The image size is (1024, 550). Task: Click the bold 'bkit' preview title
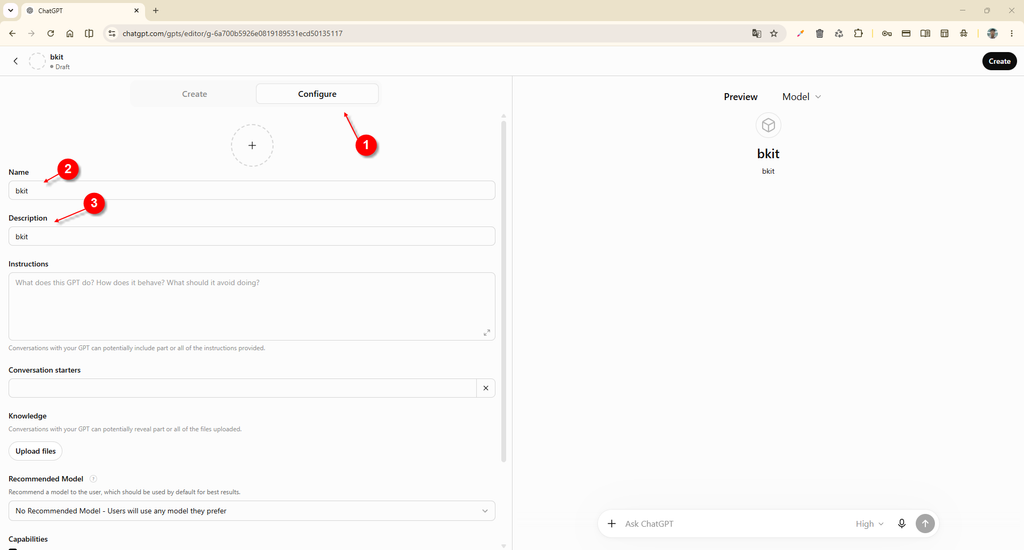[768, 154]
